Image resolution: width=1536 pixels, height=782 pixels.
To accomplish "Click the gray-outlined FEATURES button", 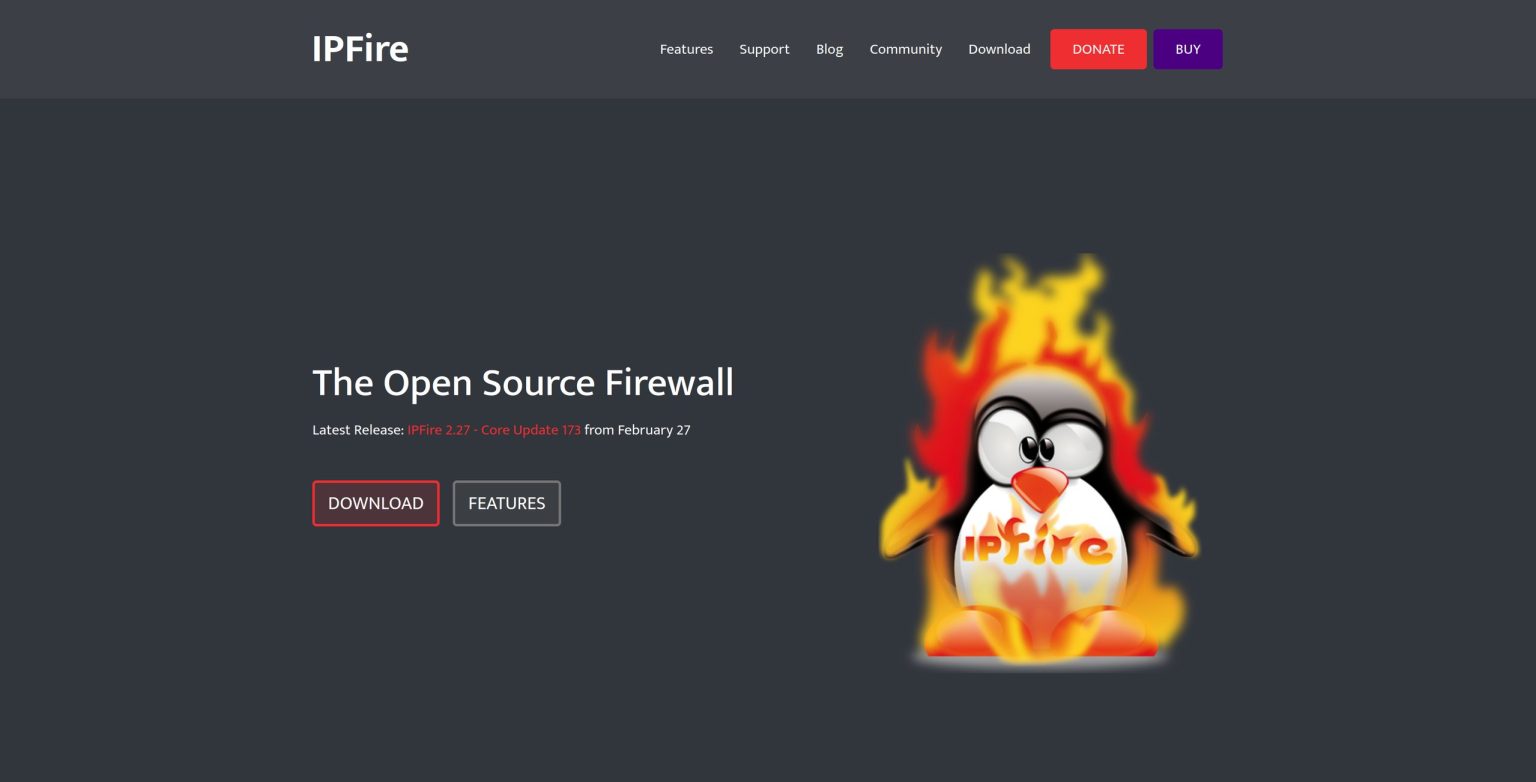I will (506, 503).
